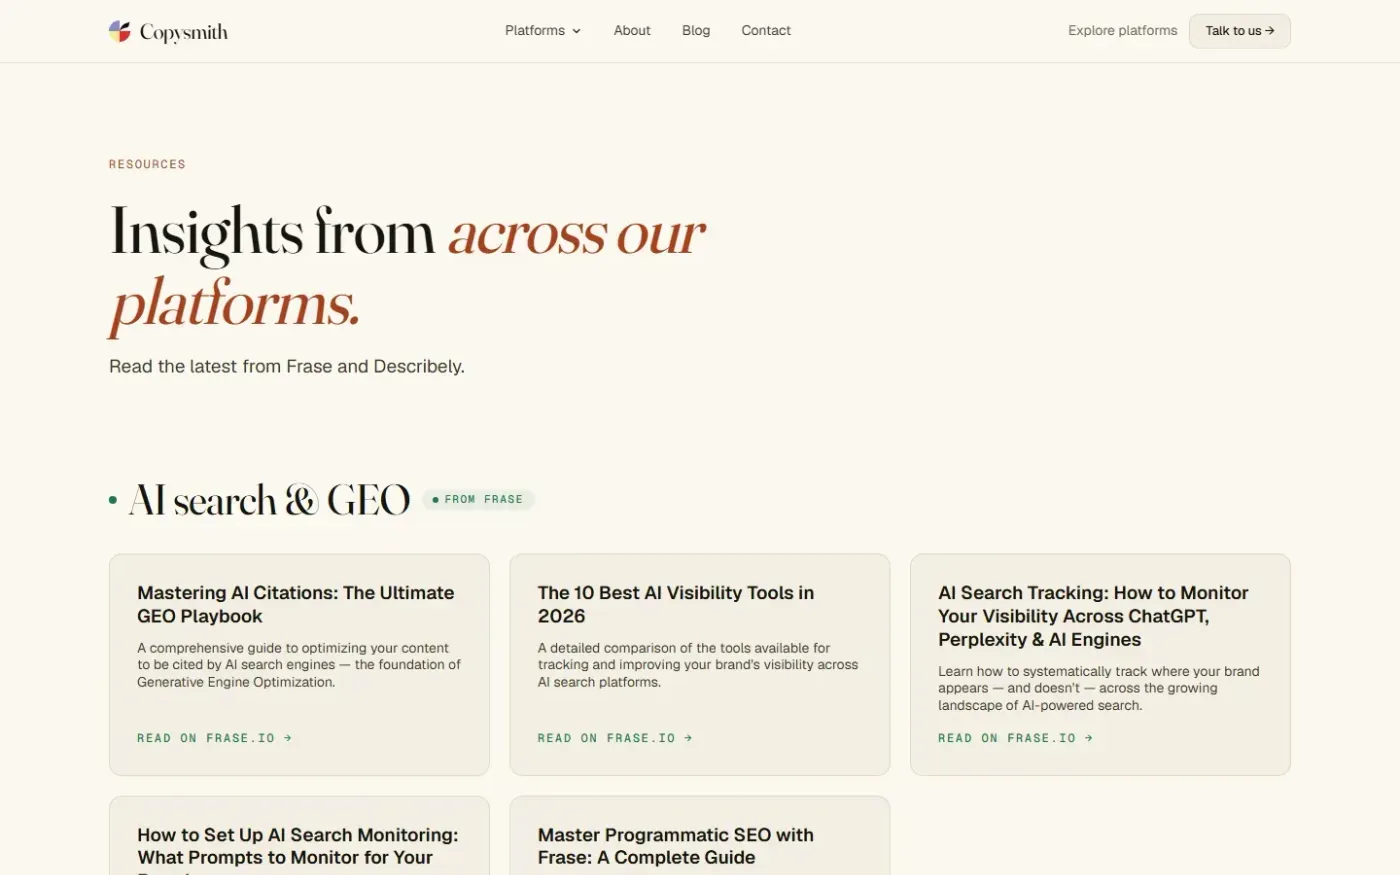Viewport: 1400px width, 875px height.
Task: Expand the Platforms dropdown menu
Action: click(543, 31)
